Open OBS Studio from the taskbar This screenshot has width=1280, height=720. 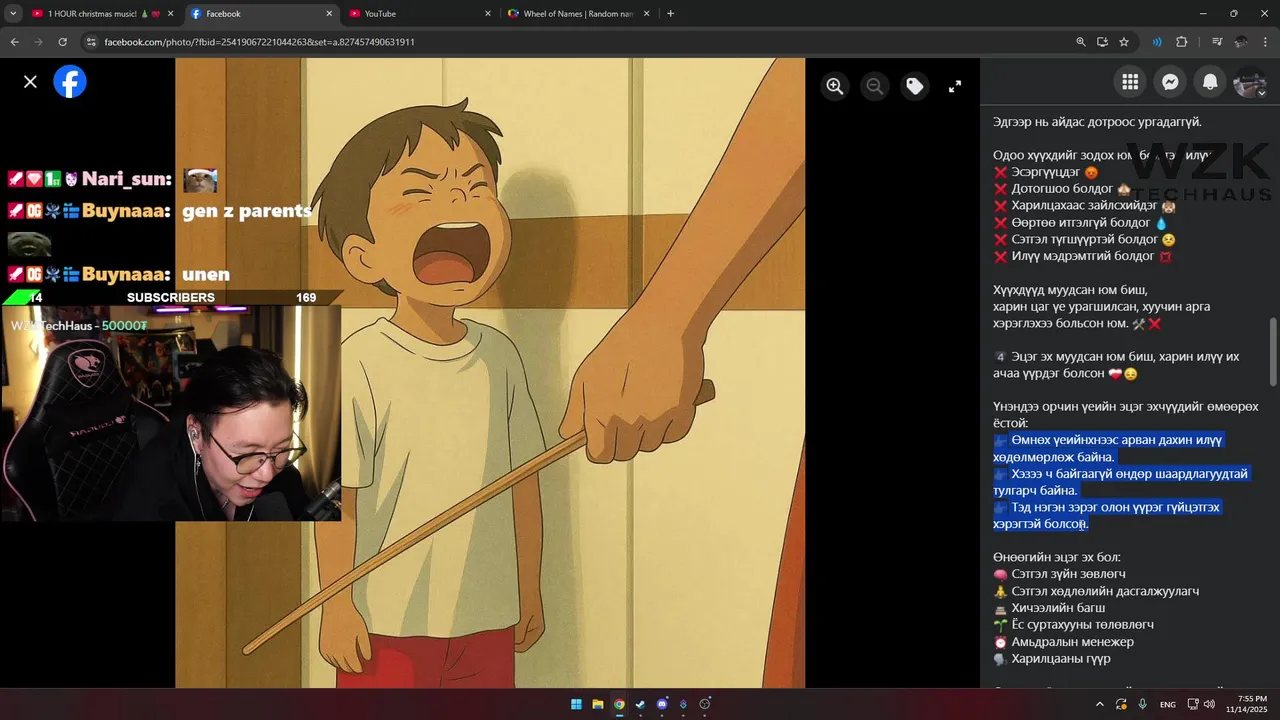pyautogui.click(x=705, y=704)
